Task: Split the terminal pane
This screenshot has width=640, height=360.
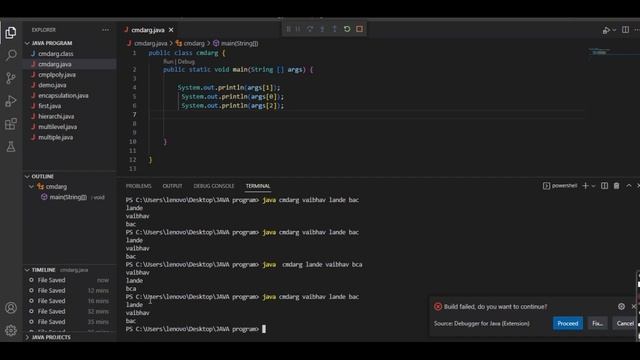Action: 604,186
